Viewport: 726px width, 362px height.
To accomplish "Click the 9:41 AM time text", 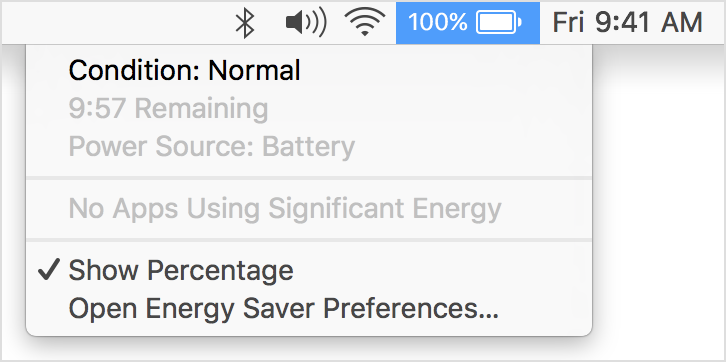I will coord(649,23).
